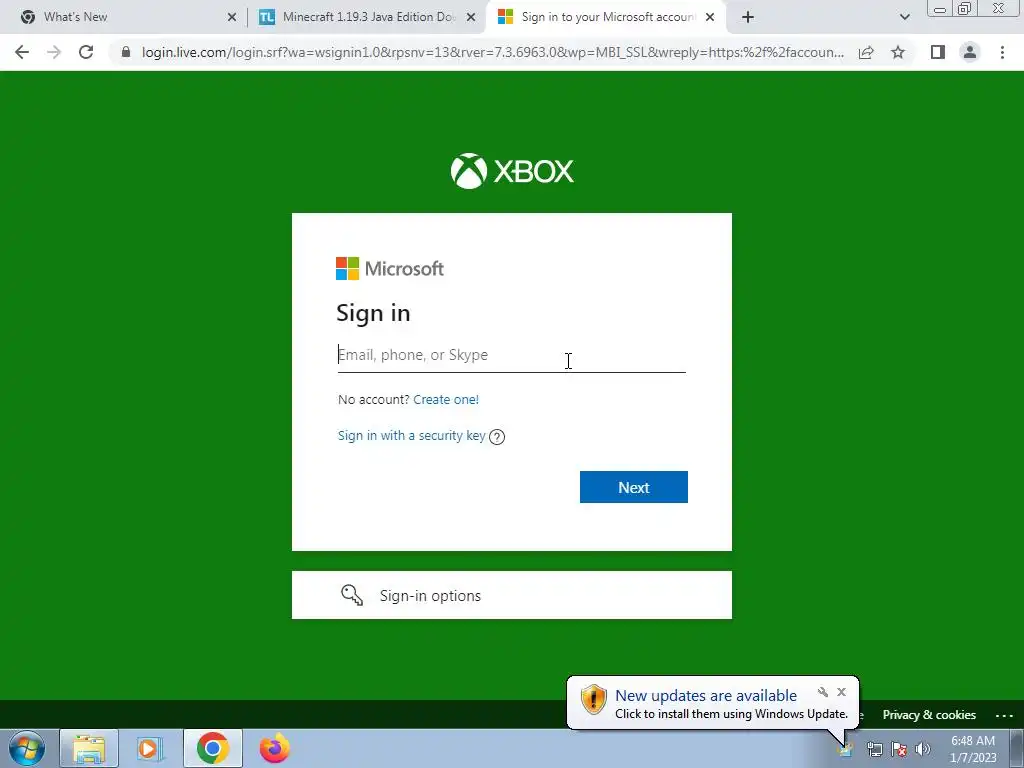The height and width of the screenshot is (768, 1024).
Task: Close the Minecraft 1.19.3 tab
Action: pyautogui.click(x=471, y=17)
